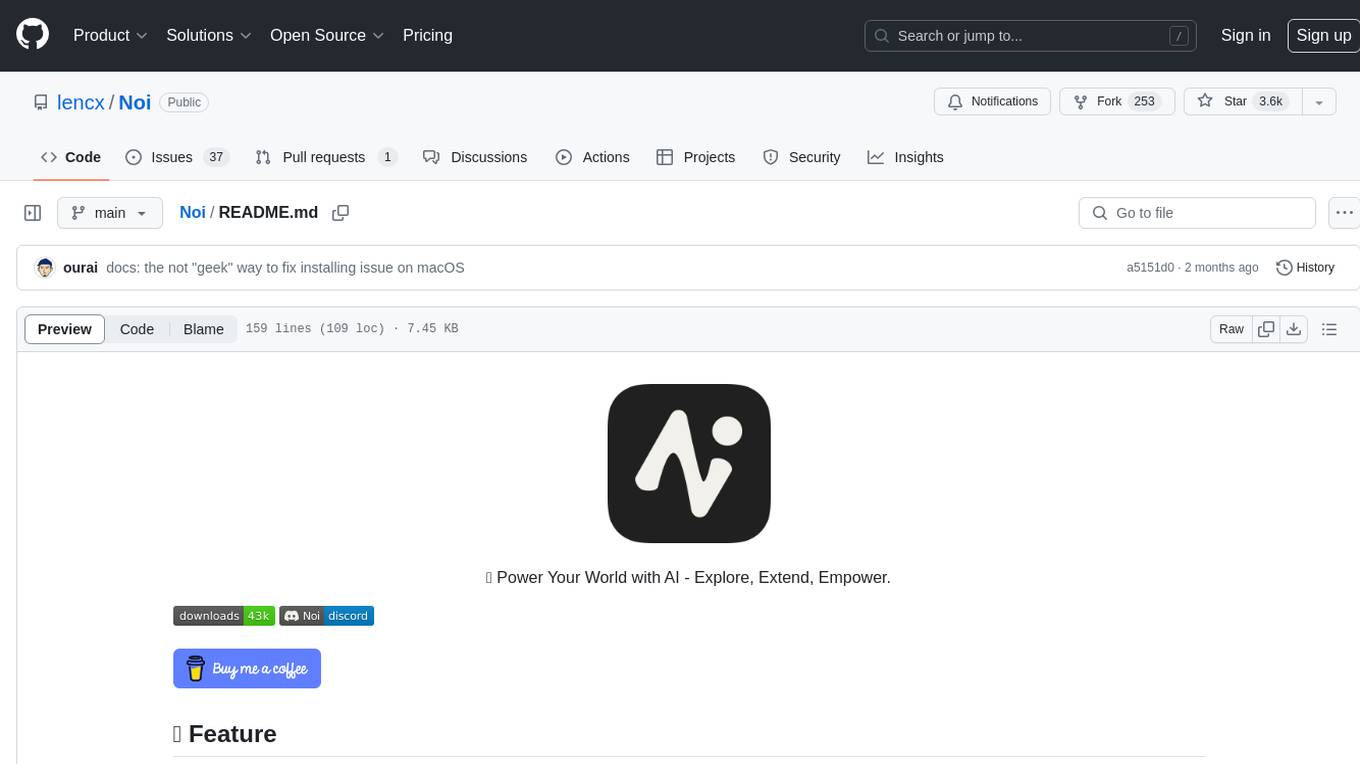Open the Actions tab
Image resolution: width=1360 pixels, height=764 pixels.
coord(593,157)
